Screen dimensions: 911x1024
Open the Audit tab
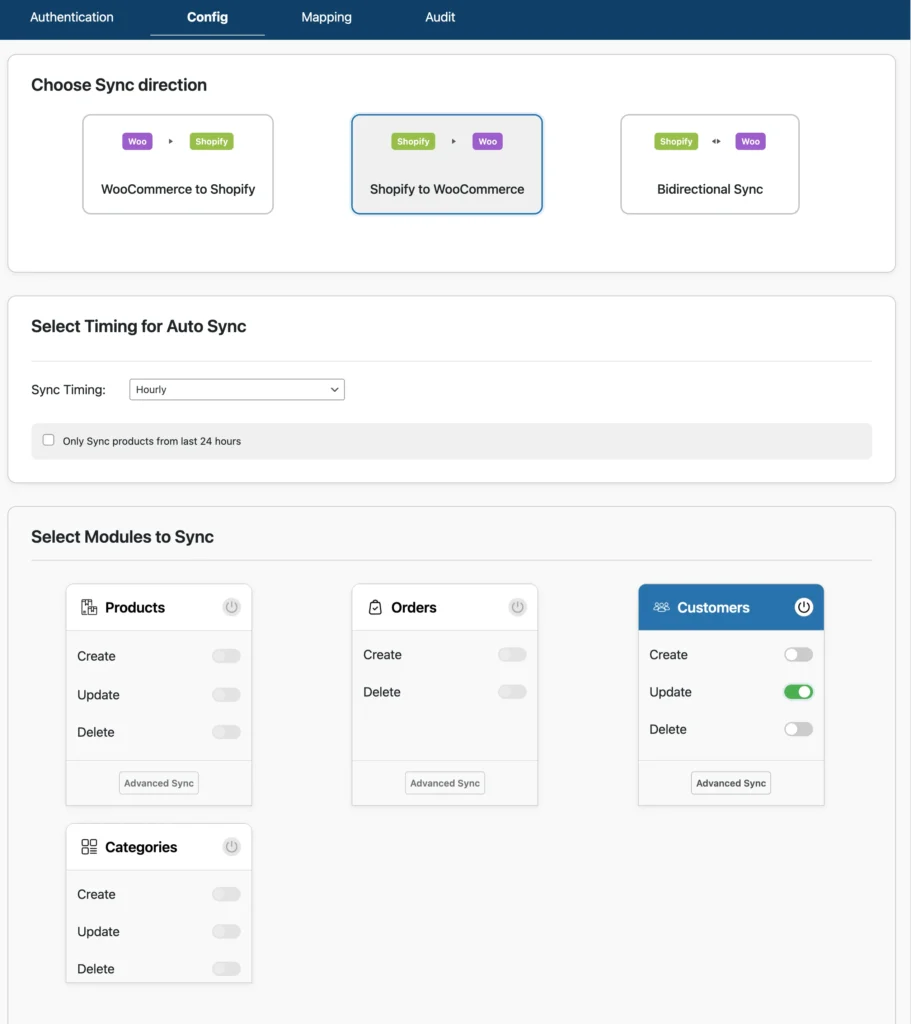(440, 17)
